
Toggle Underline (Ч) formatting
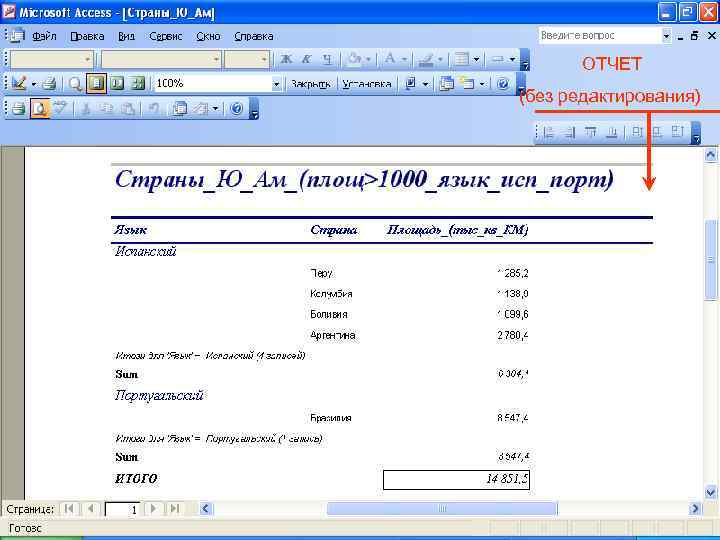pos(327,59)
